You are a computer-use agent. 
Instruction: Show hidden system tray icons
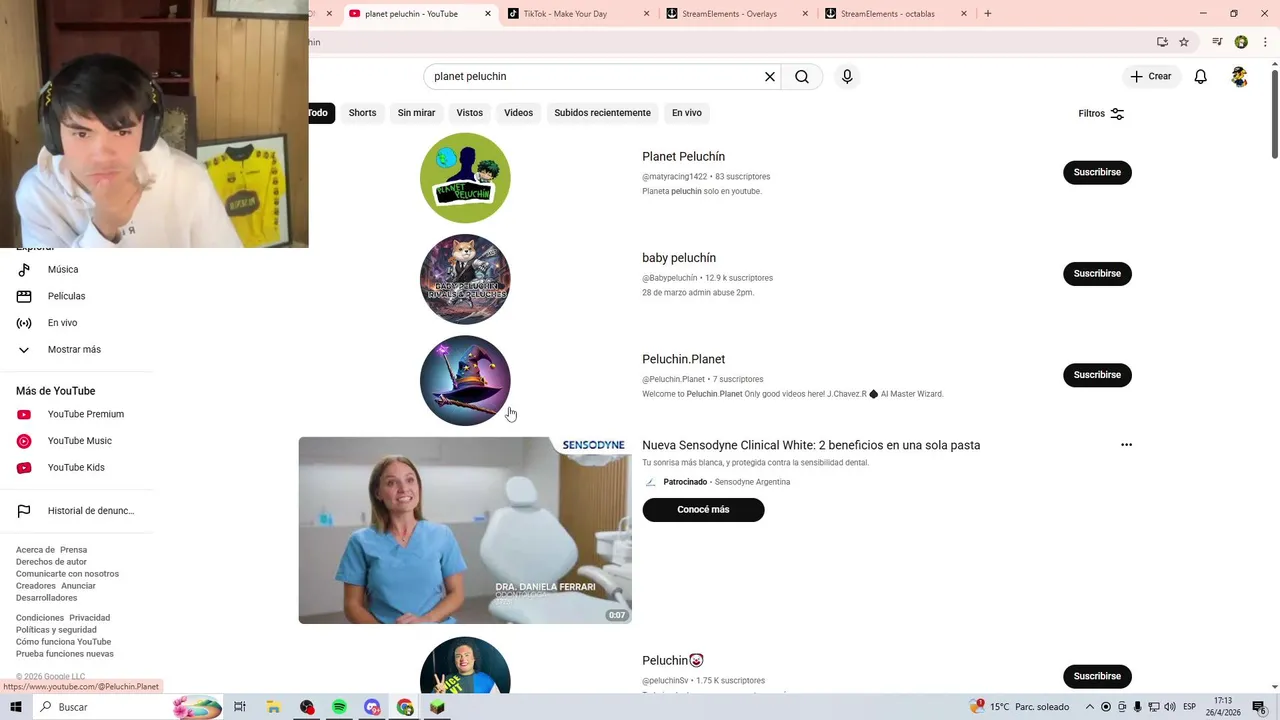point(1089,707)
